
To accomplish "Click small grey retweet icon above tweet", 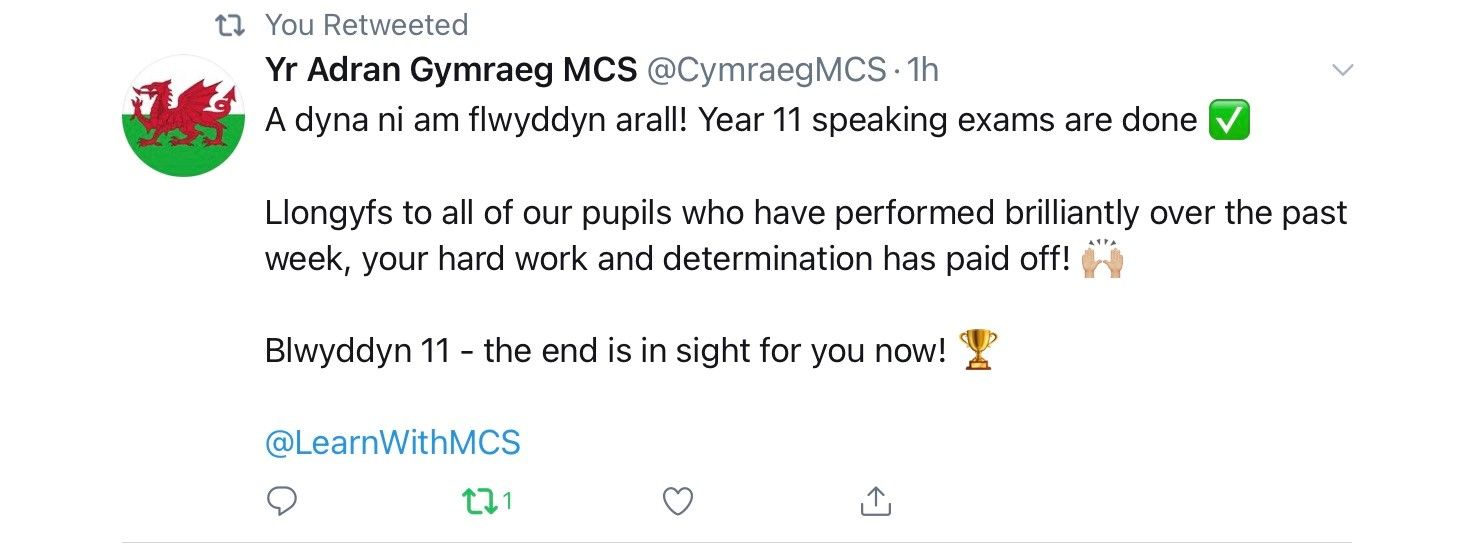I will (232, 24).
